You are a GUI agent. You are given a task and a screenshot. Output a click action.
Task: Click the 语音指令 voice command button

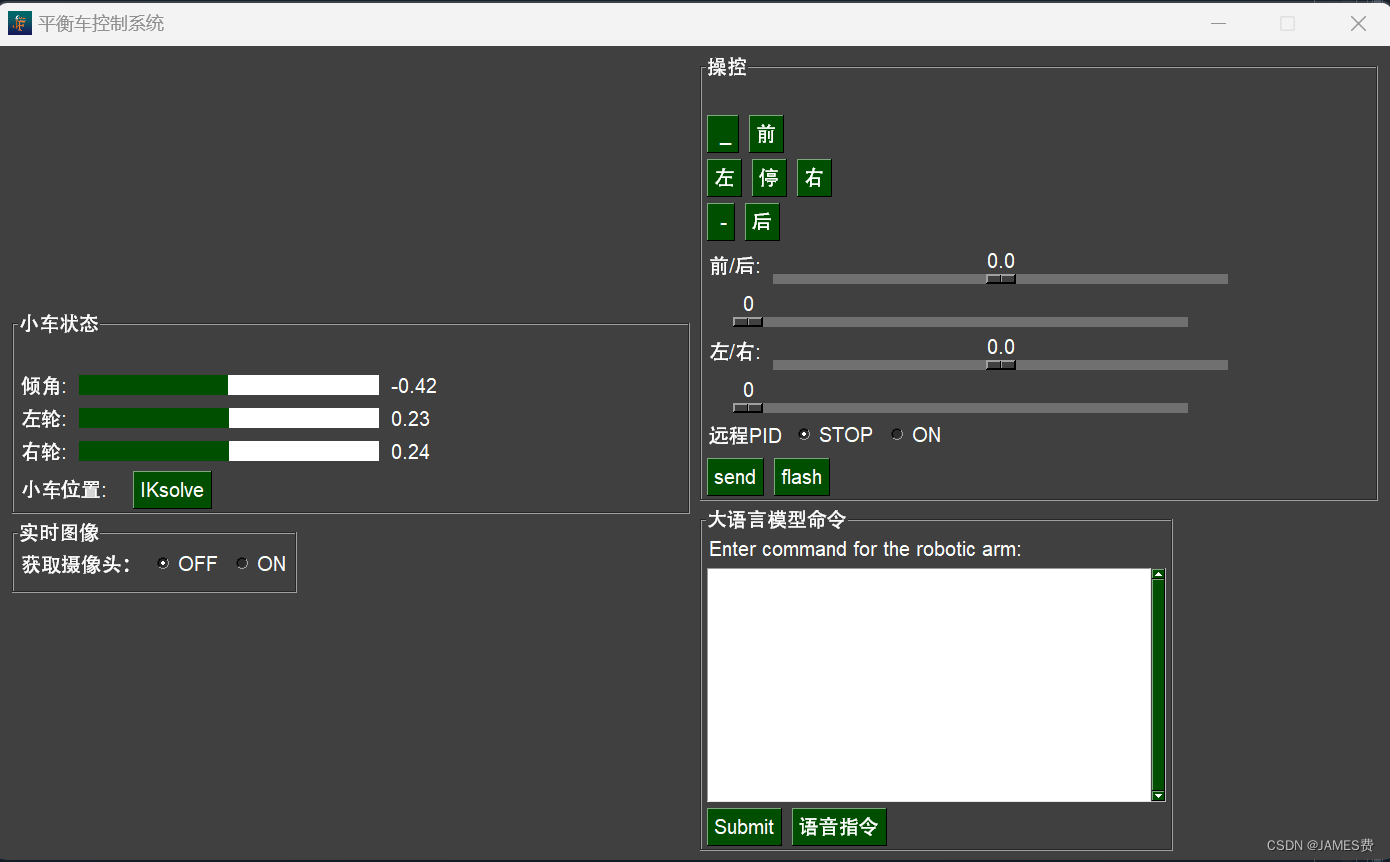click(839, 827)
